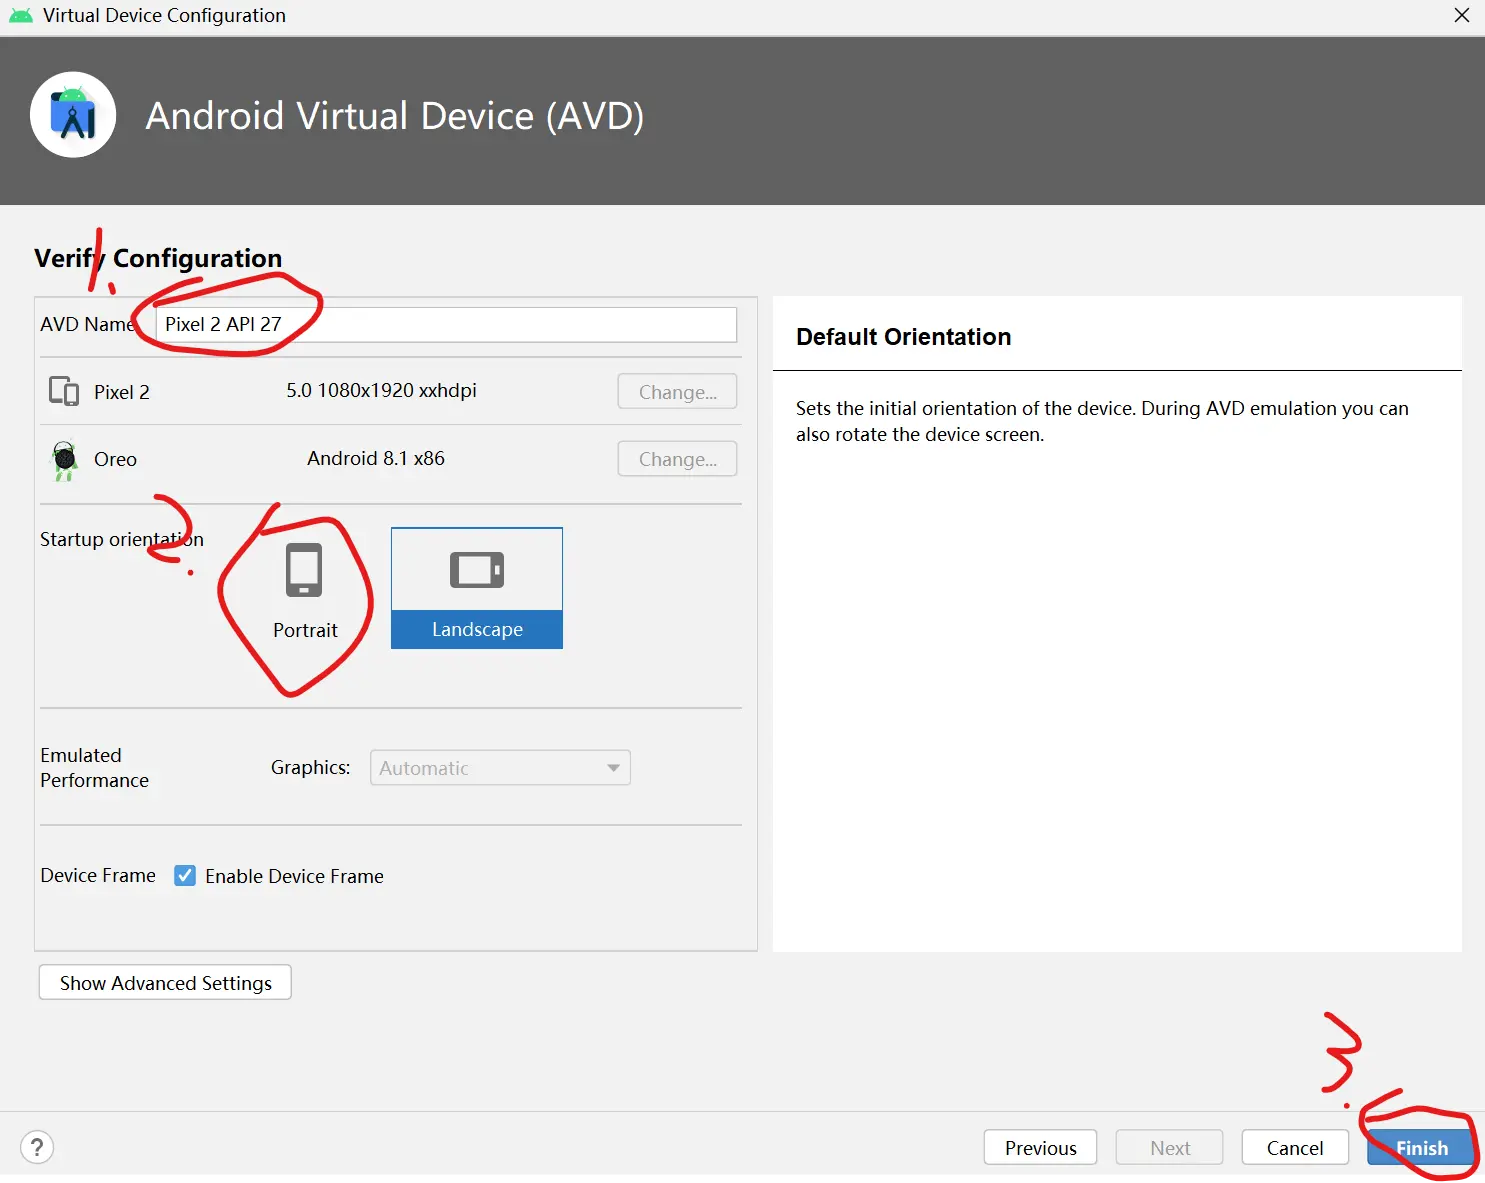Choose the Portrait startup orientation label
Screen dimensions: 1485x1183
click(305, 630)
